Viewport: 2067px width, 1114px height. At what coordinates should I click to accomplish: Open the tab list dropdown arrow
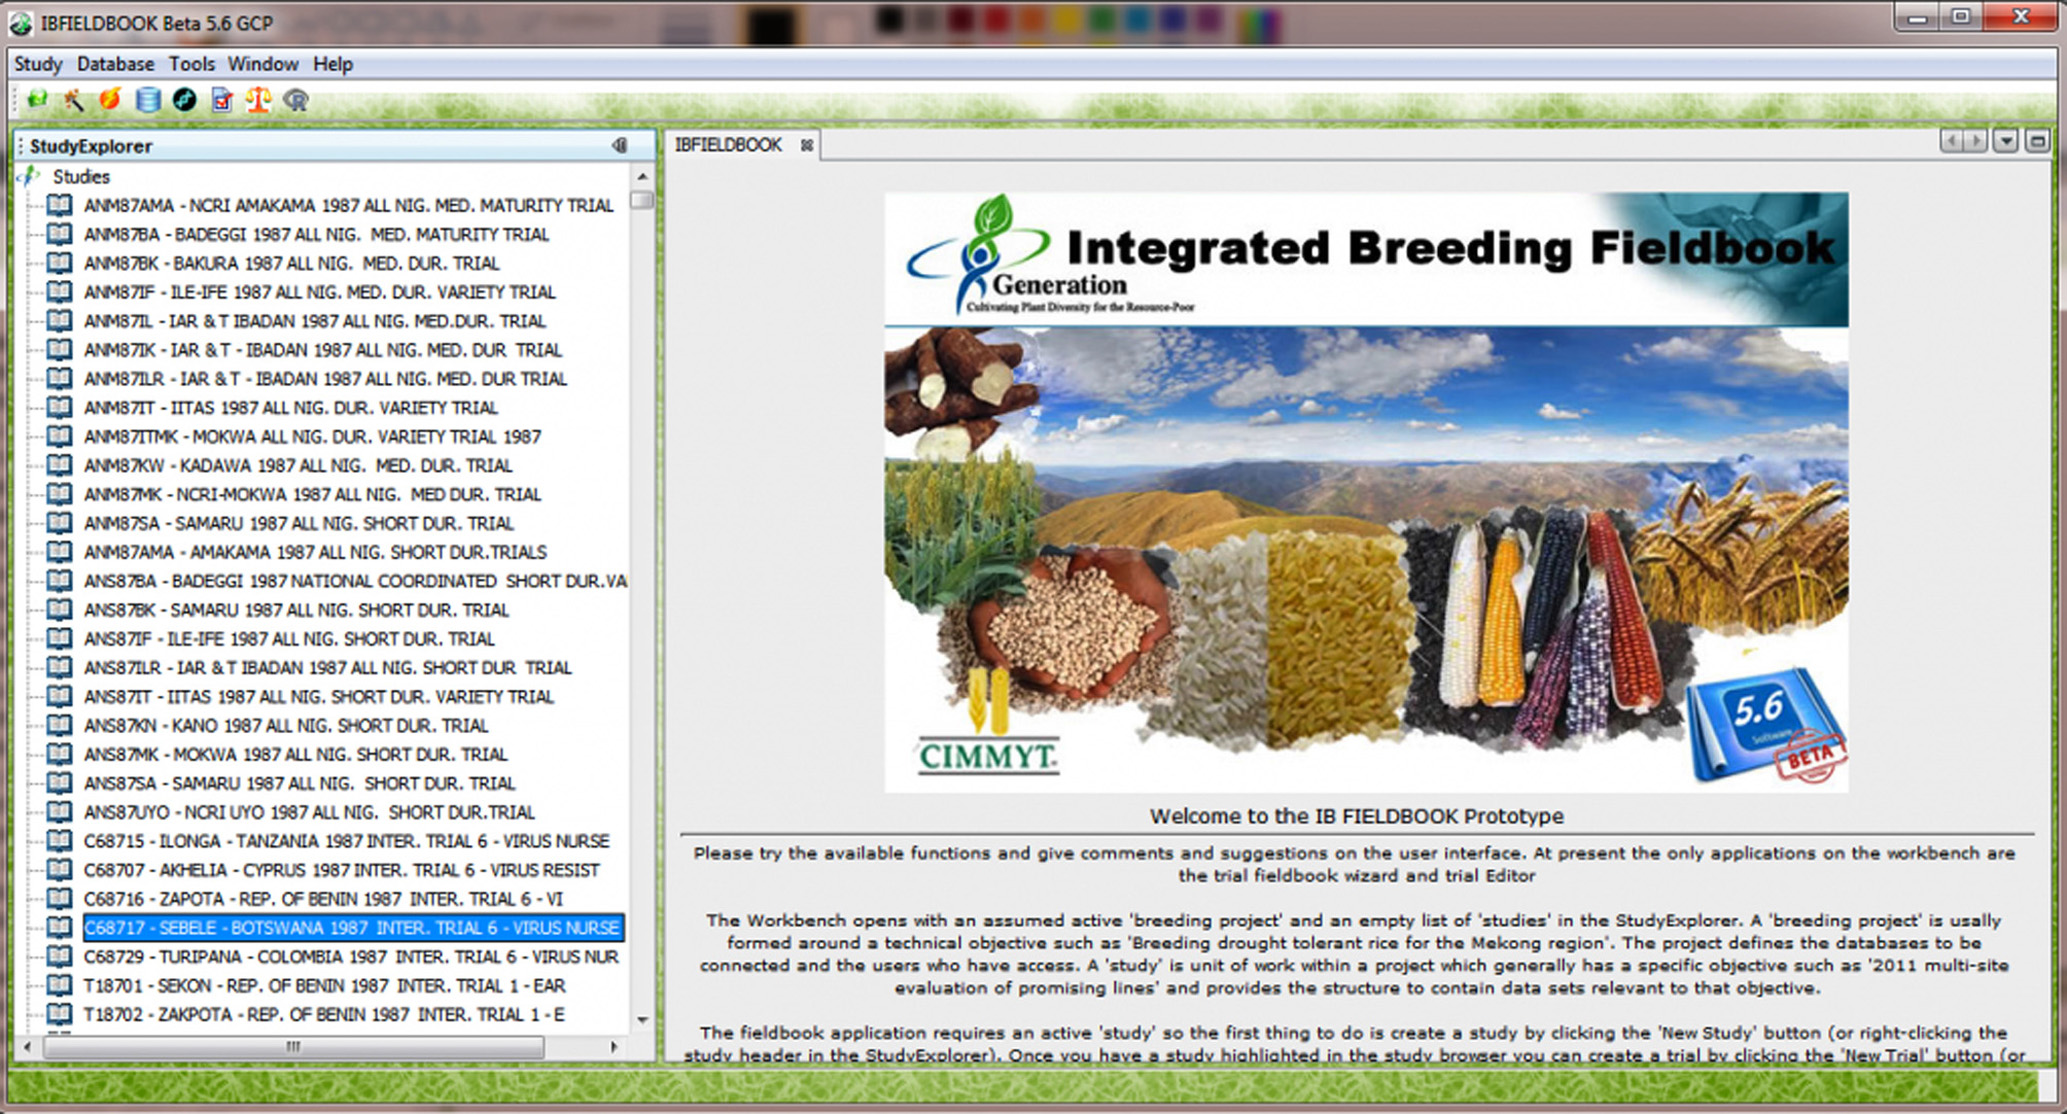pyautogui.click(x=2005, y=141)
